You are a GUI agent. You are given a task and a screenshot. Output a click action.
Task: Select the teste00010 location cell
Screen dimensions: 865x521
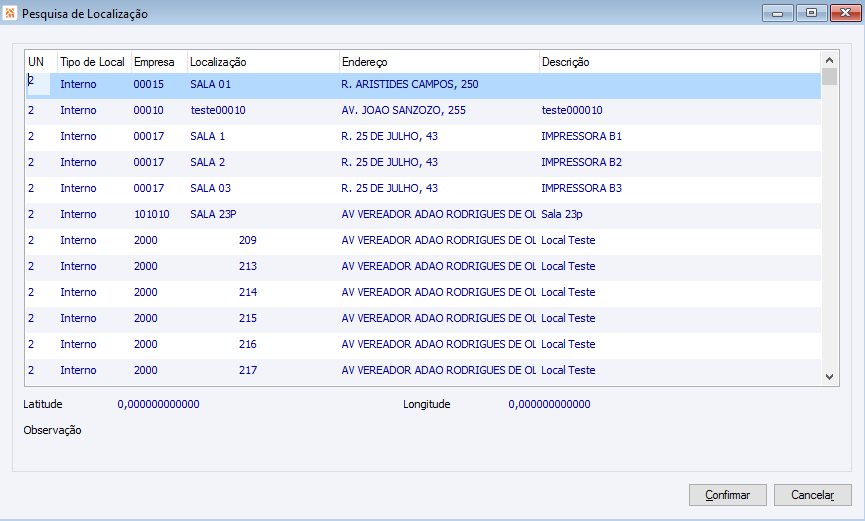(x=218, y=110)
